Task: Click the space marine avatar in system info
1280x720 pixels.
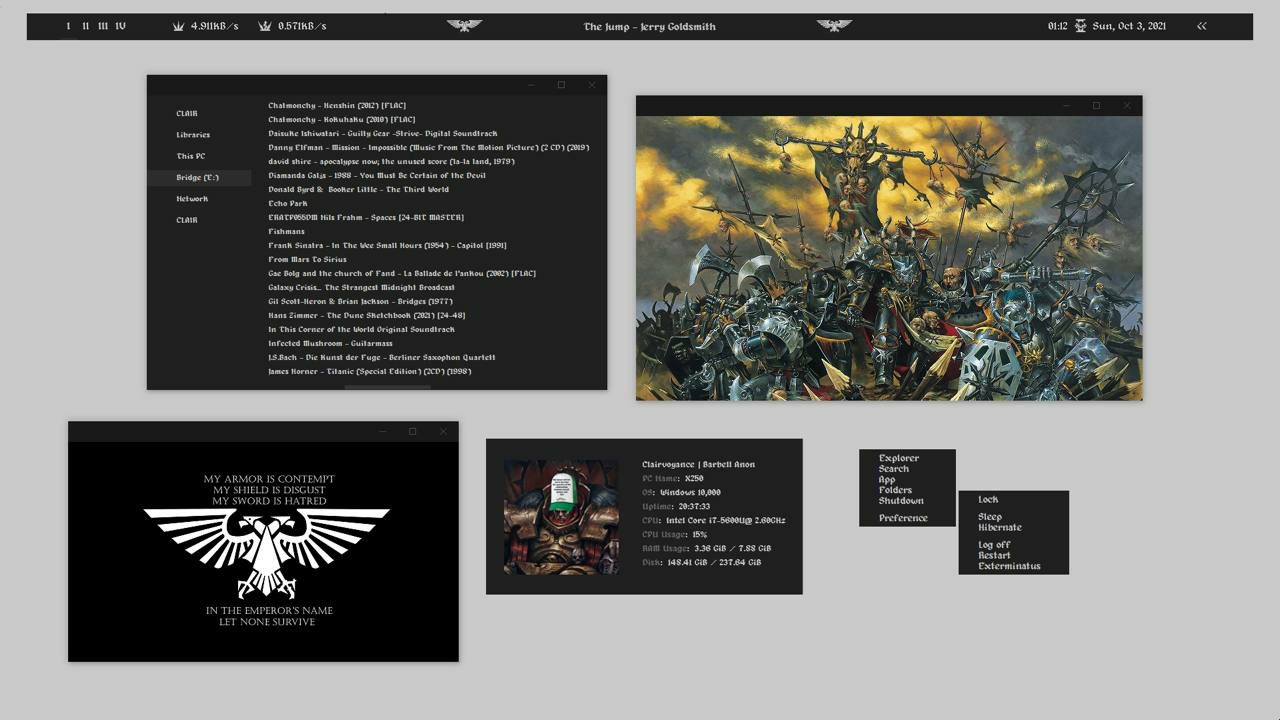Action: 561,517
